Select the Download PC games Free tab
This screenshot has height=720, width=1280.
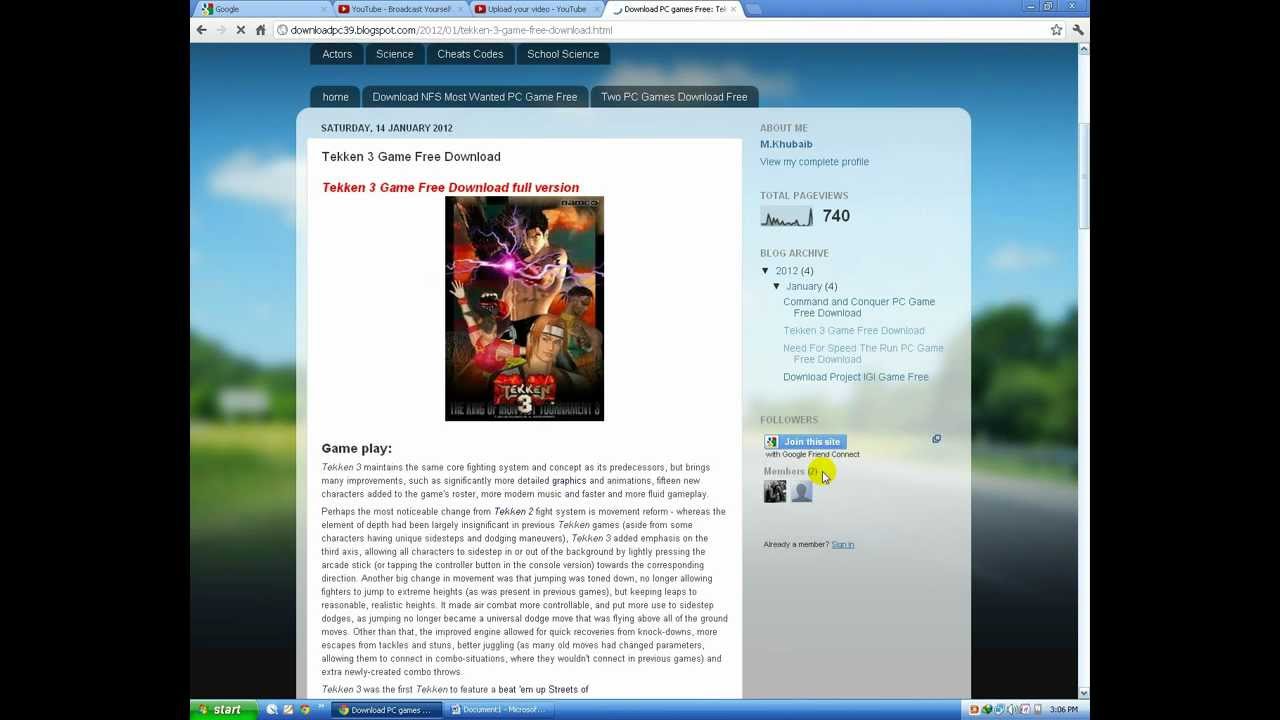point(672,9)
